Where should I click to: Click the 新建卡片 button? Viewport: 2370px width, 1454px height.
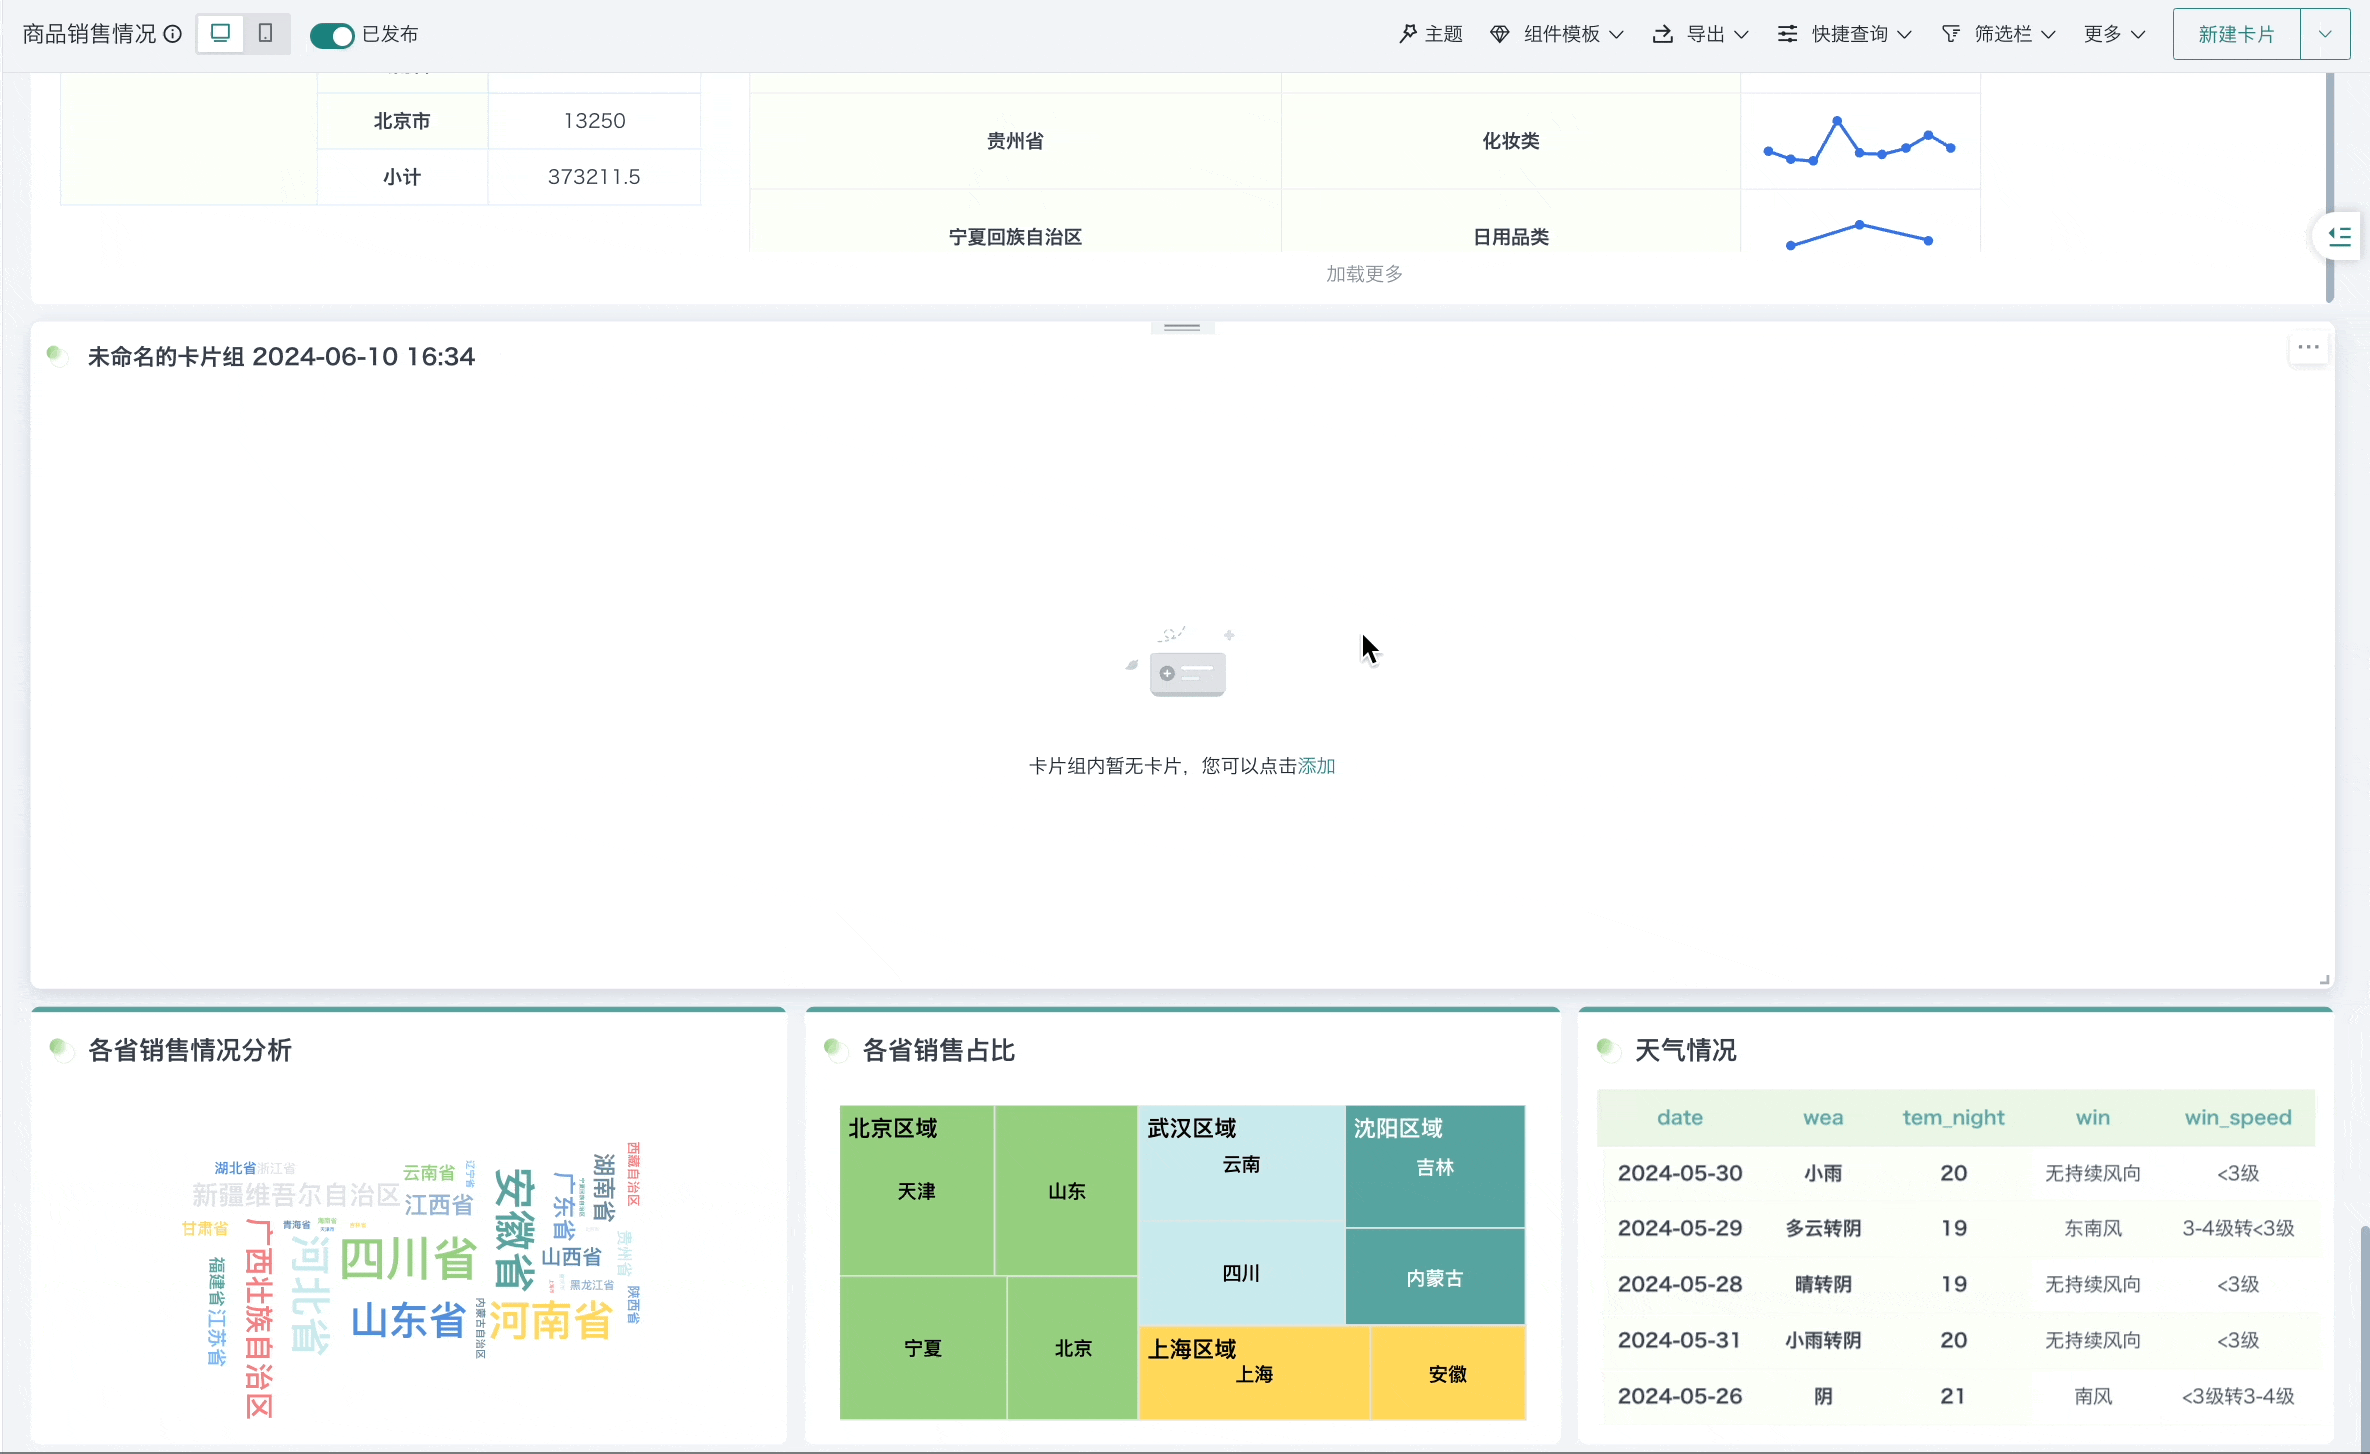pyautogui.click(x=2236, y=34)
